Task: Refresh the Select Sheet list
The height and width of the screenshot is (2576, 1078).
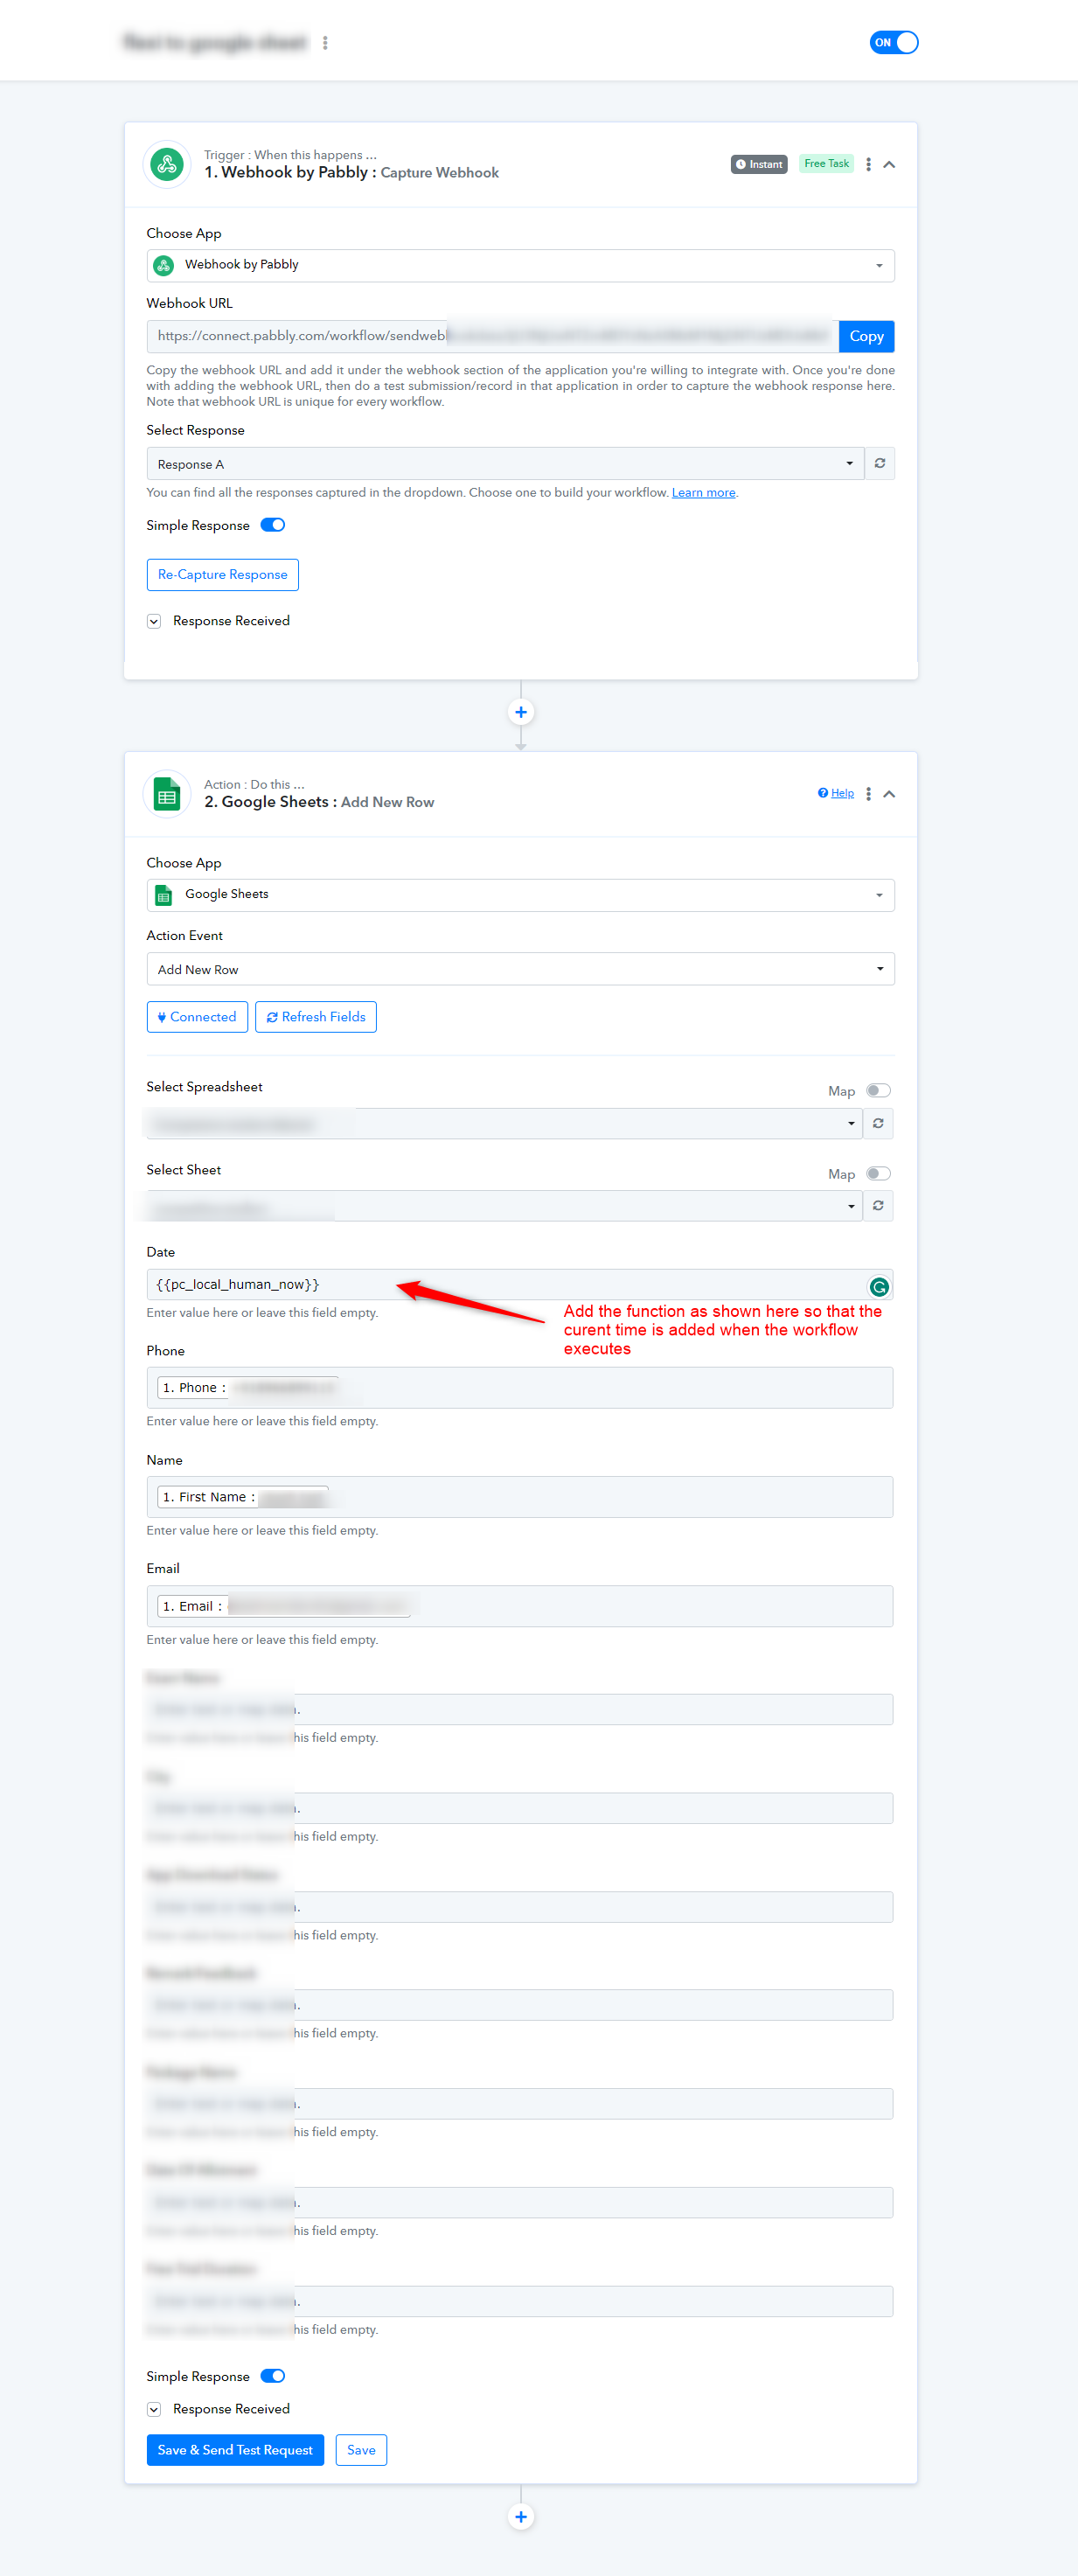Action: pyautogui.click(x=878, y=1206)
